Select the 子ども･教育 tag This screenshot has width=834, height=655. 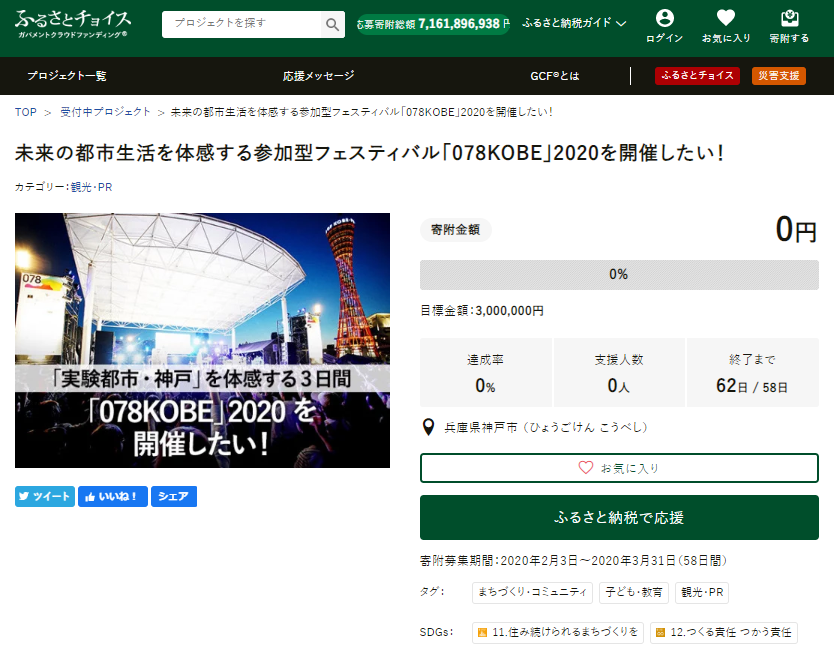pyautogui.click(x=634, y=592)
